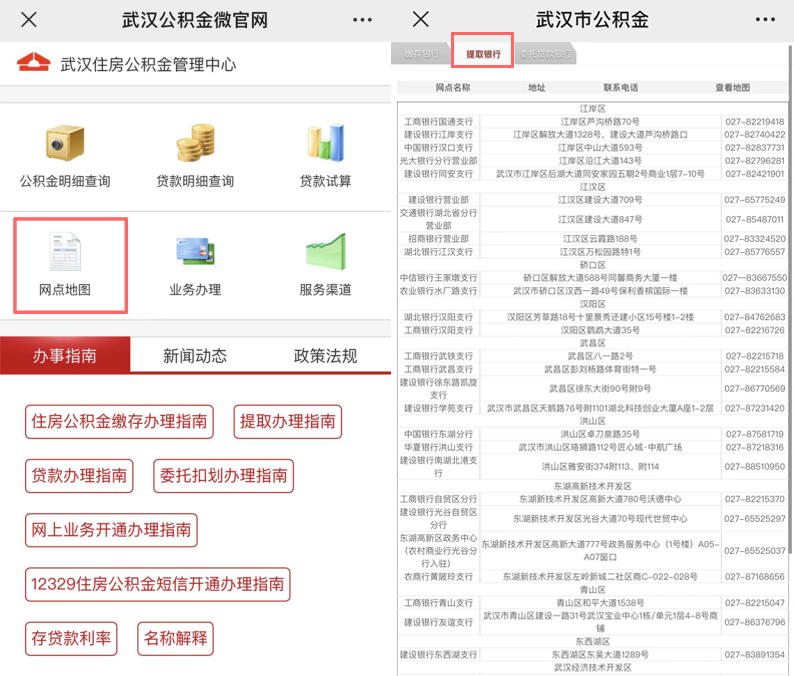Select the 委托贷款银行 tab
The image size is (794, 676).
click(x=545, y=54)
